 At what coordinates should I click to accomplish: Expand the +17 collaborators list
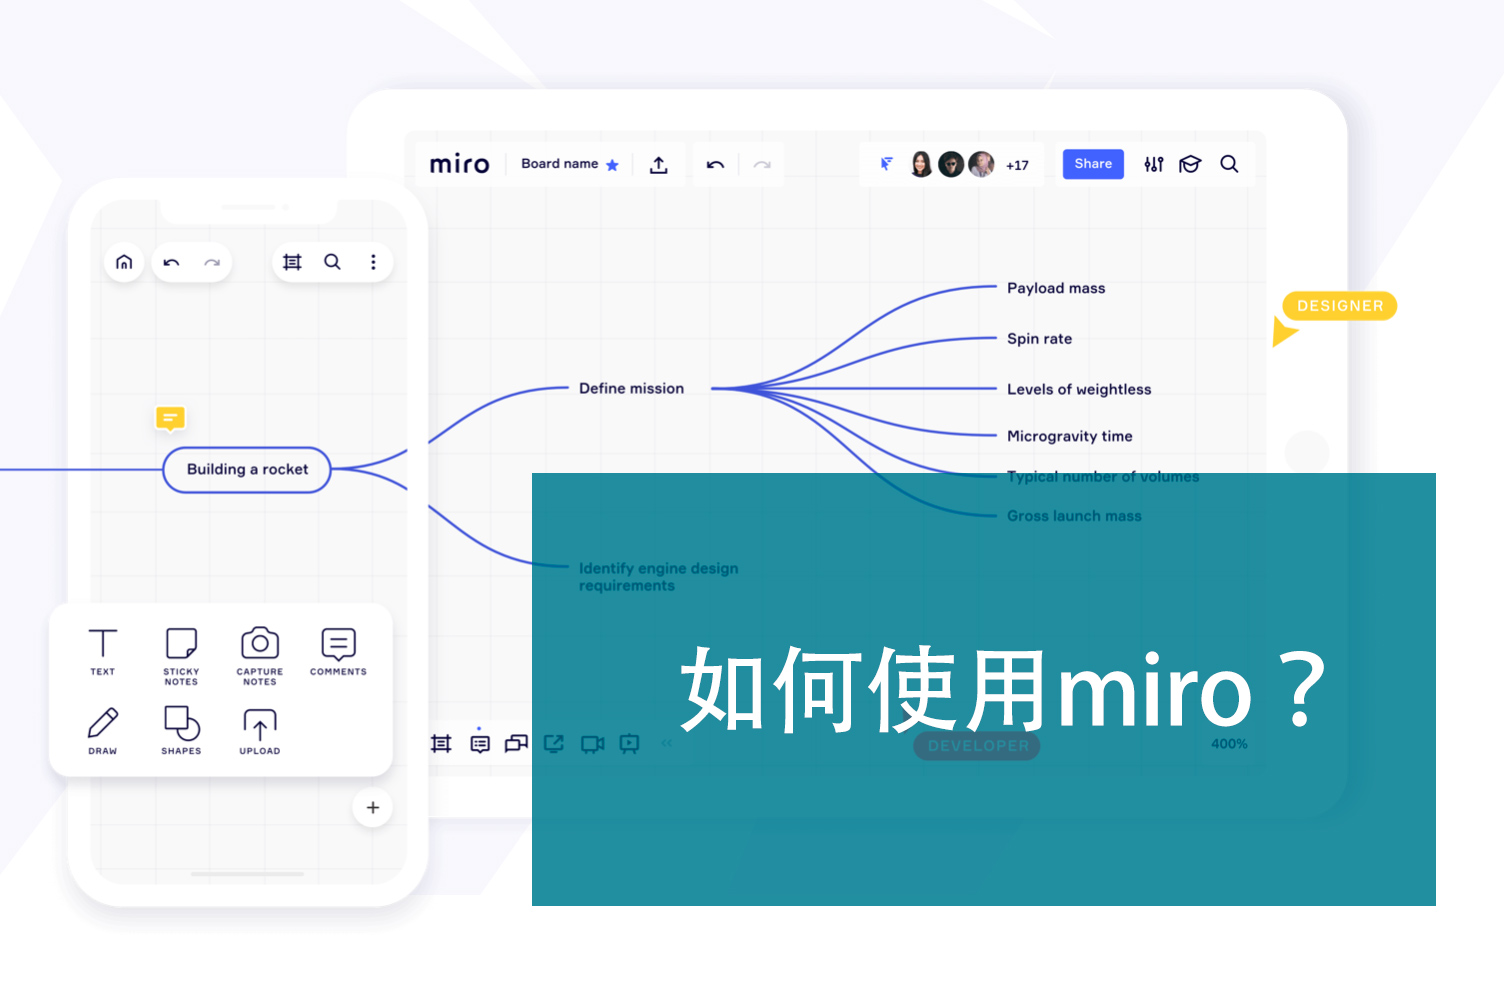(1017, 166)
